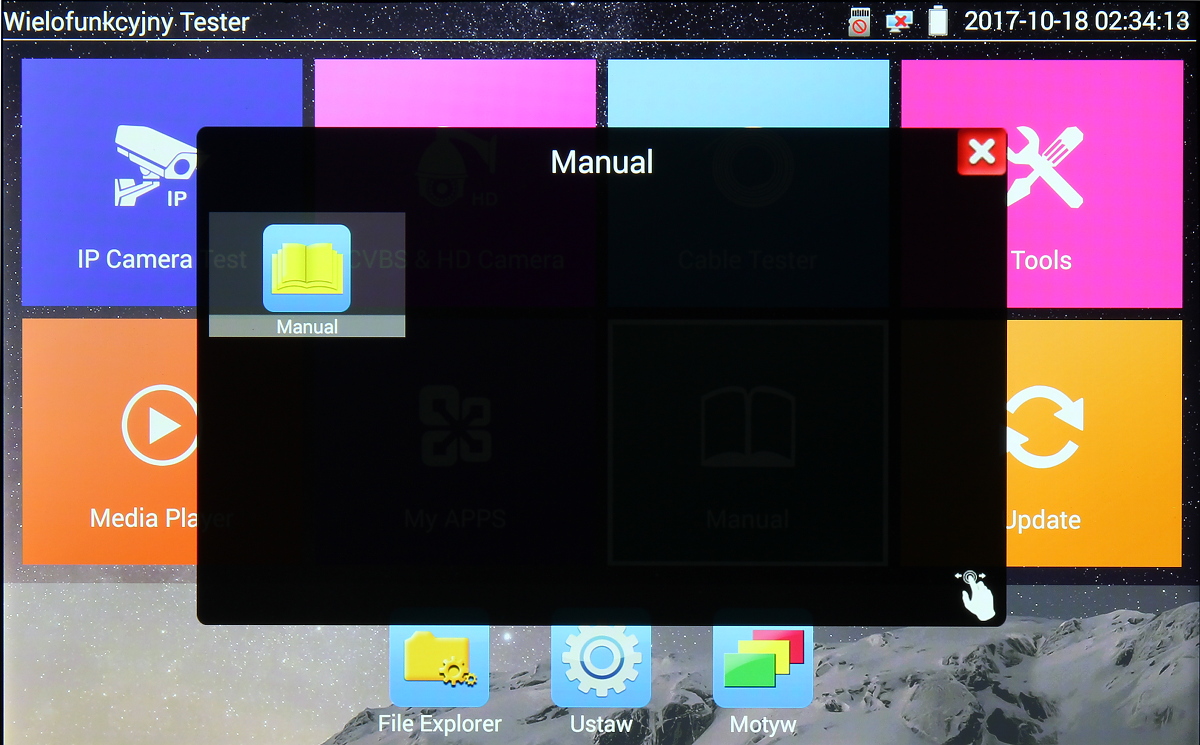
Task: Open File Explorer from the dock
Action: coord(440,674)
